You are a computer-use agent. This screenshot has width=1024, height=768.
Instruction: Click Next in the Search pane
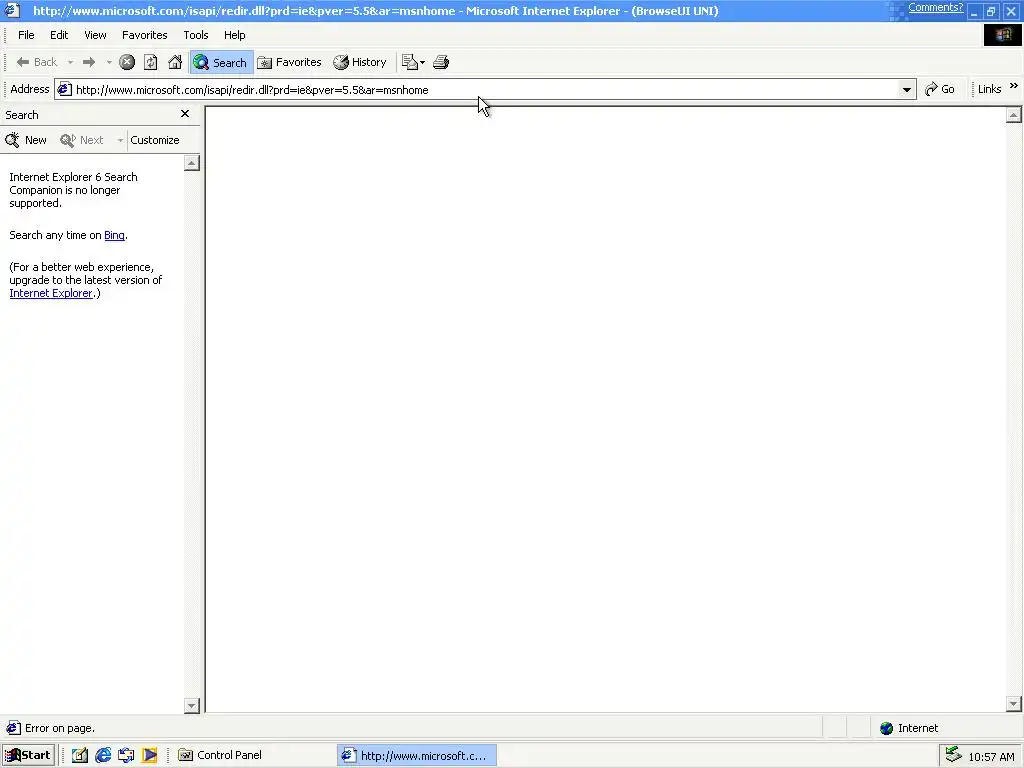pos(82,140)
